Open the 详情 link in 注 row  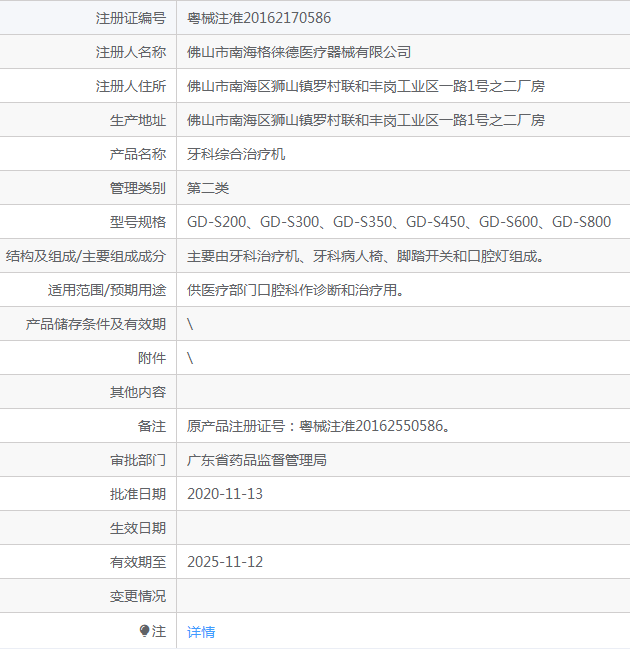201,632
